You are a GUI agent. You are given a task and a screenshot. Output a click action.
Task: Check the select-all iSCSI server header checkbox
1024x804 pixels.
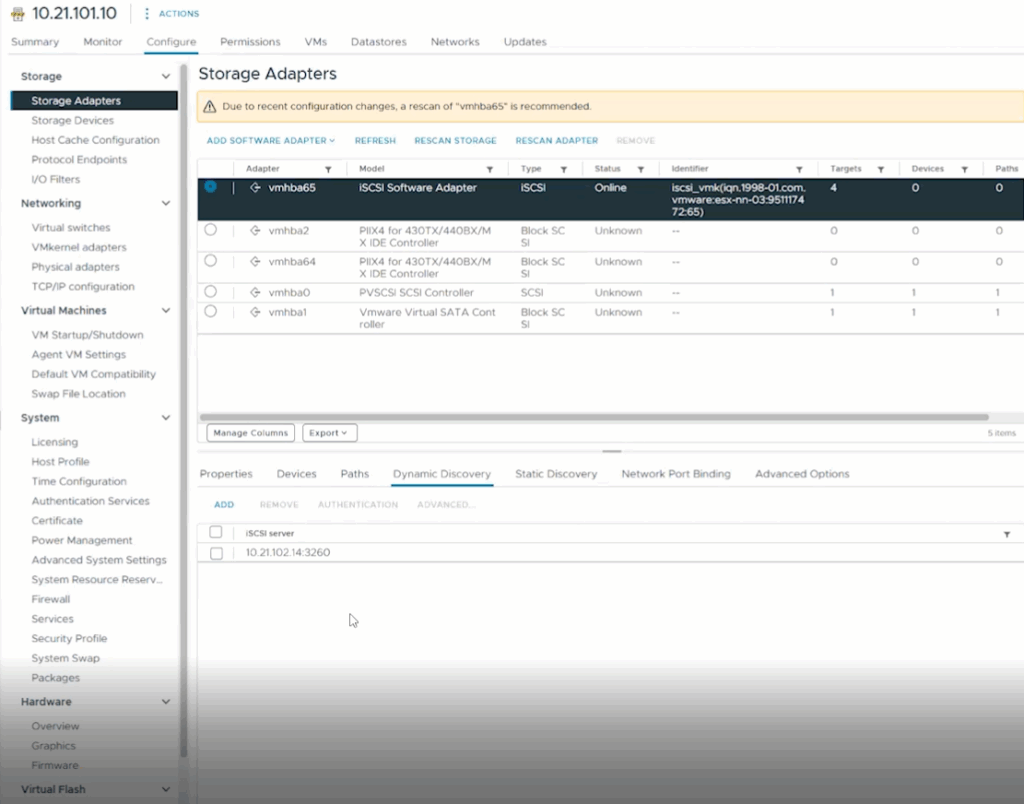pyautogui.click(x=216, y=532)
